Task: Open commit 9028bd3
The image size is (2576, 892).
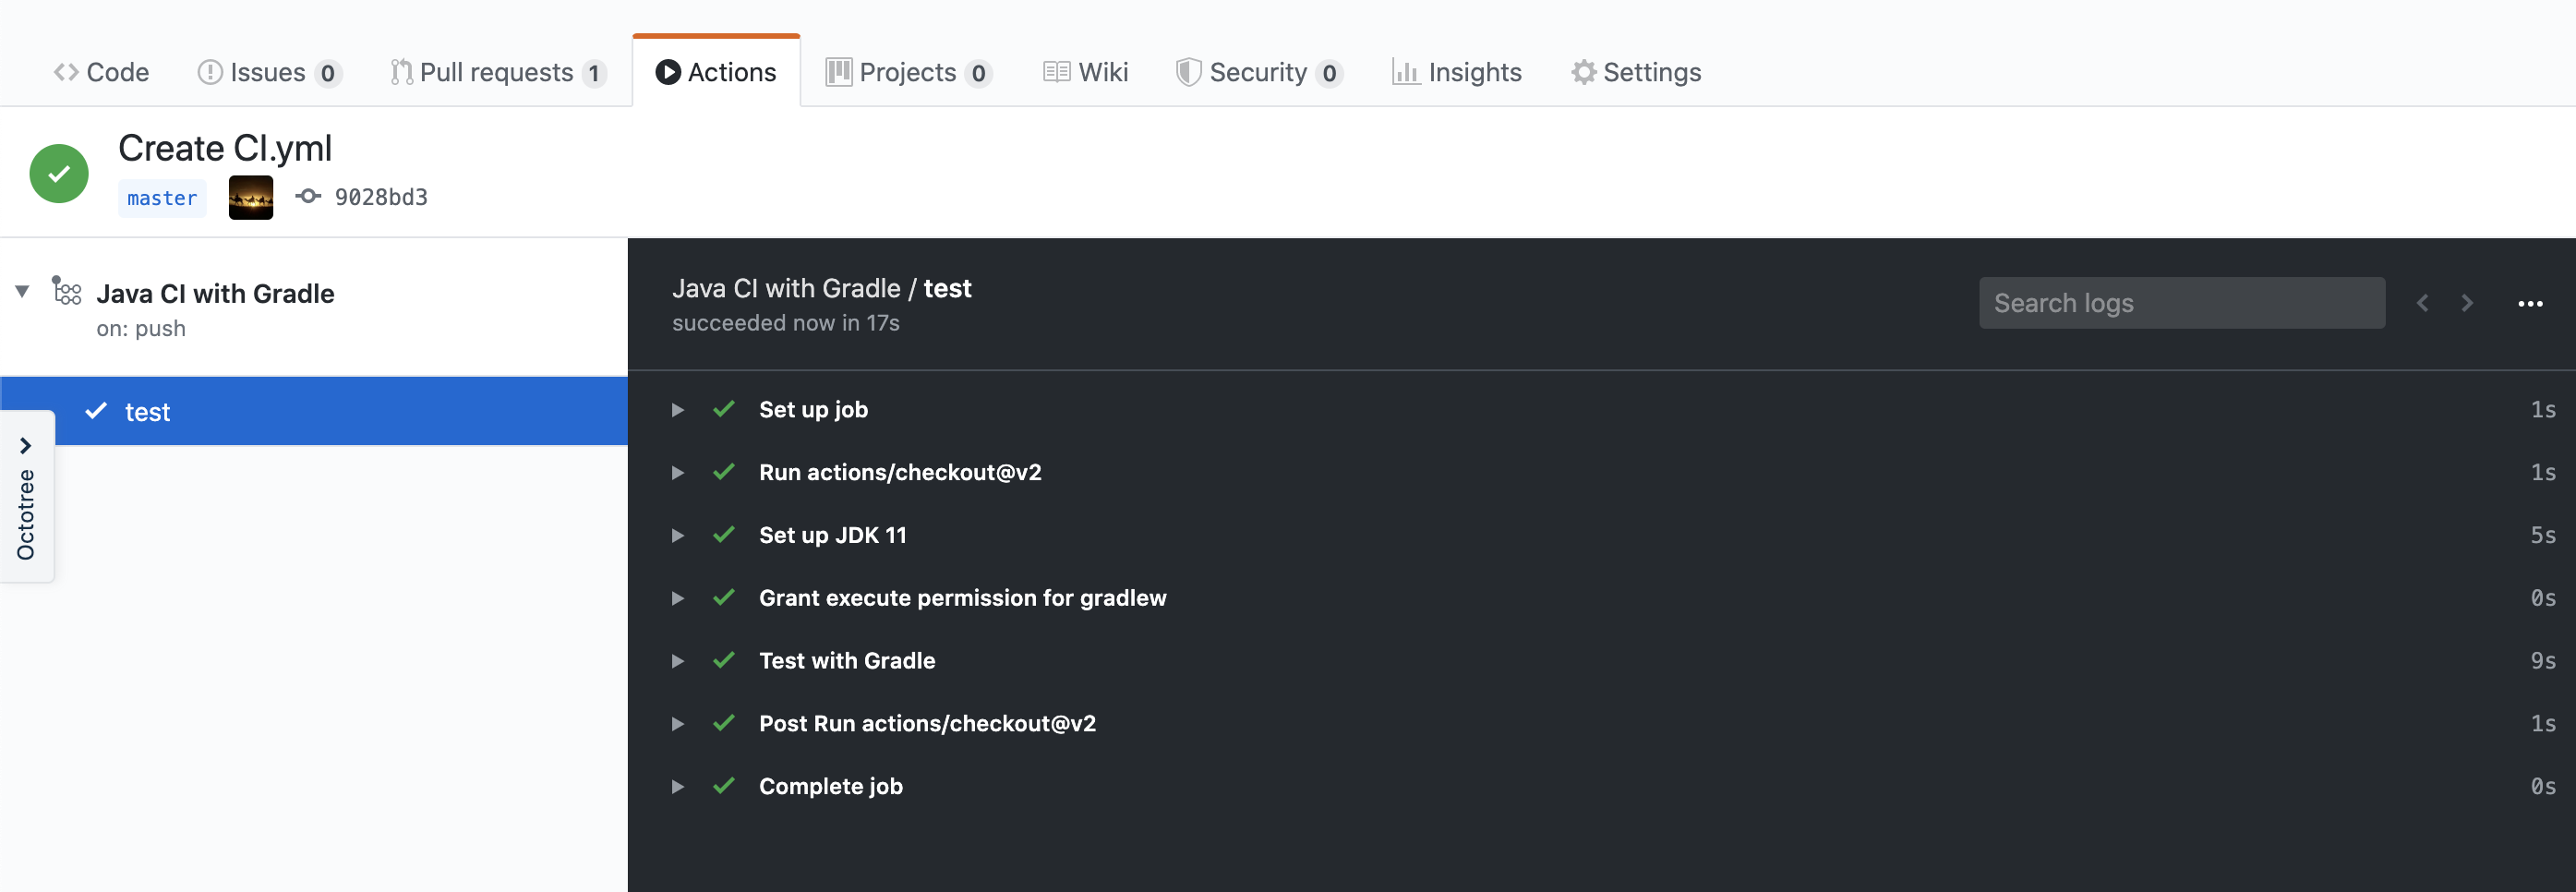Action: [381, 197]
